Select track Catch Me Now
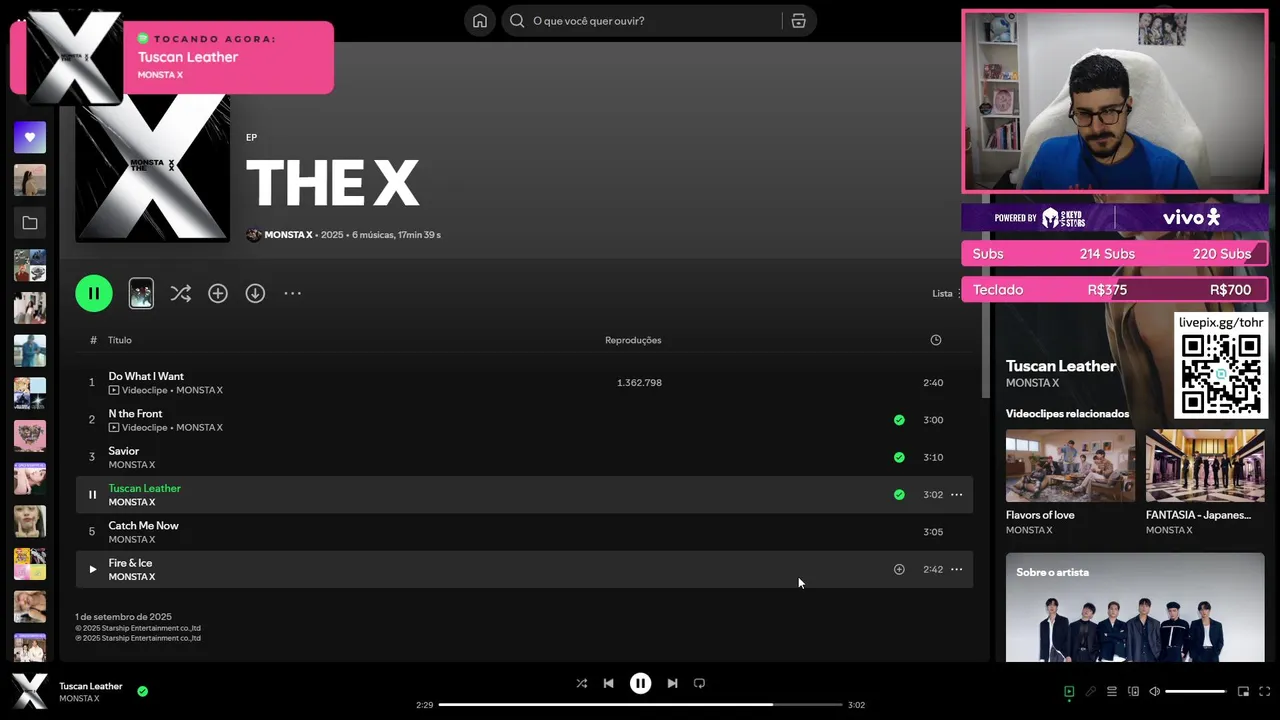 [524, 532]
